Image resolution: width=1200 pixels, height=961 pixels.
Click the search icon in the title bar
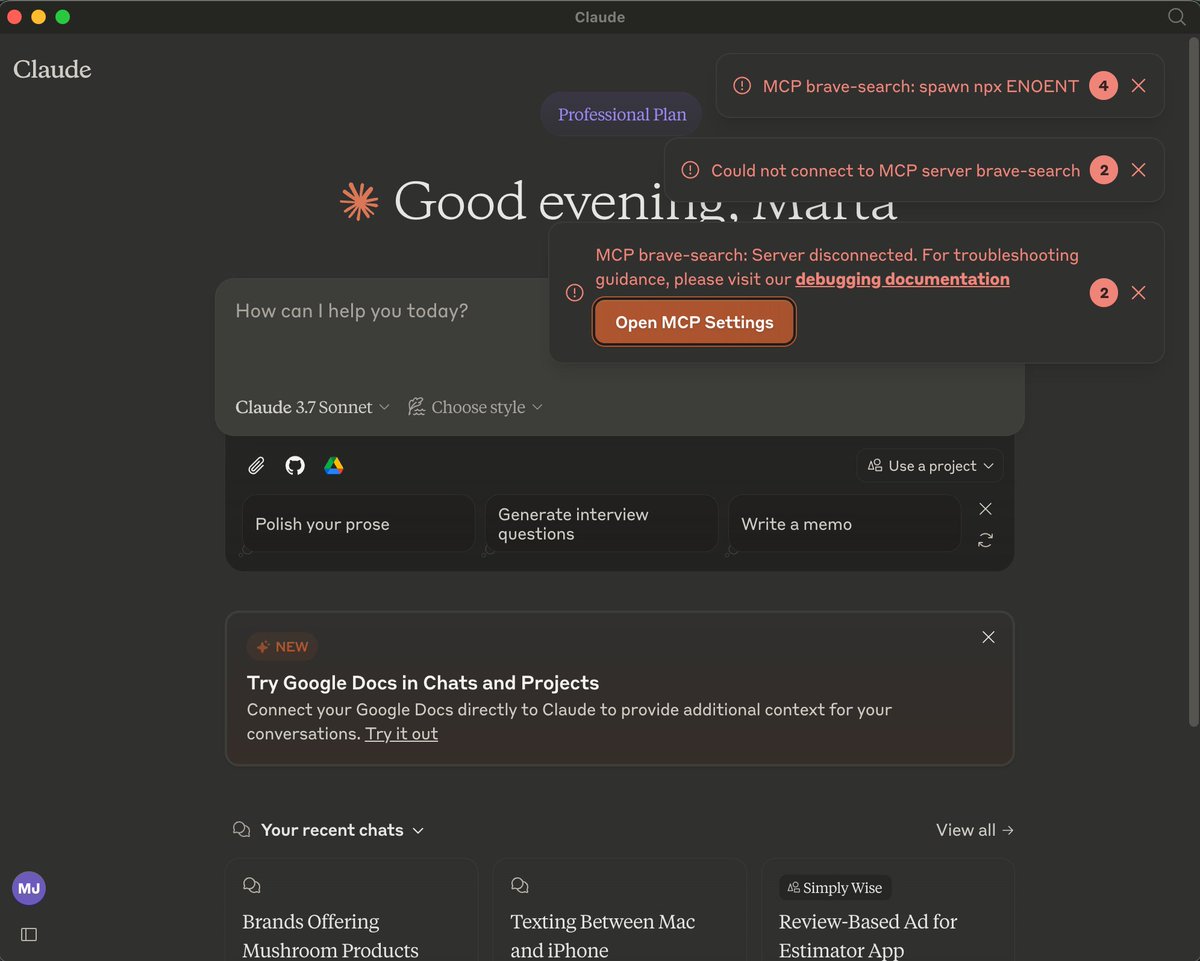[1176, 17]
